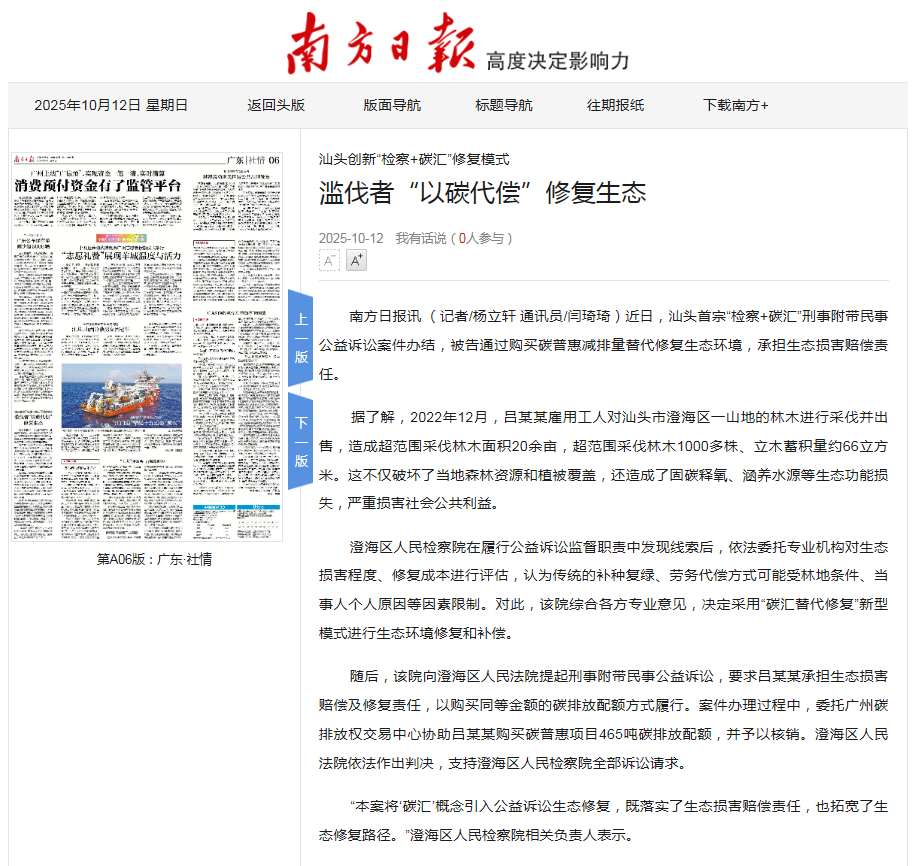This screenshot has width=917, height=866.
Task: Click the increase font size A+ icon
Action: coord(356,261)
